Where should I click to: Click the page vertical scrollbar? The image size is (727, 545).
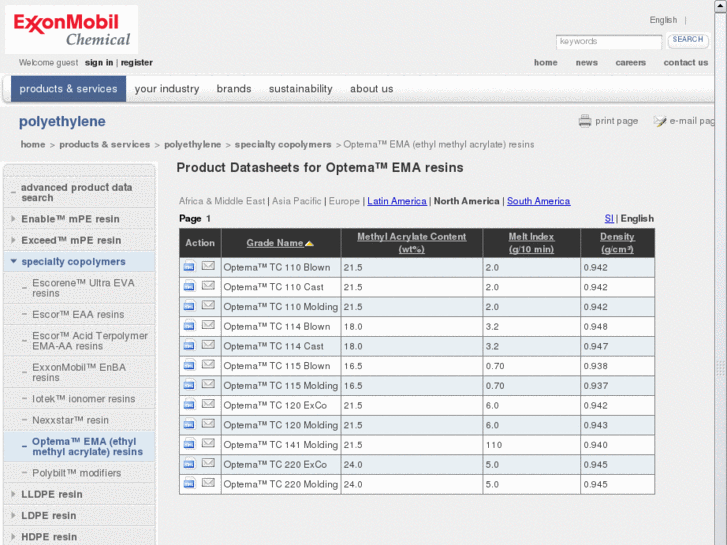[x=721, y=273]
